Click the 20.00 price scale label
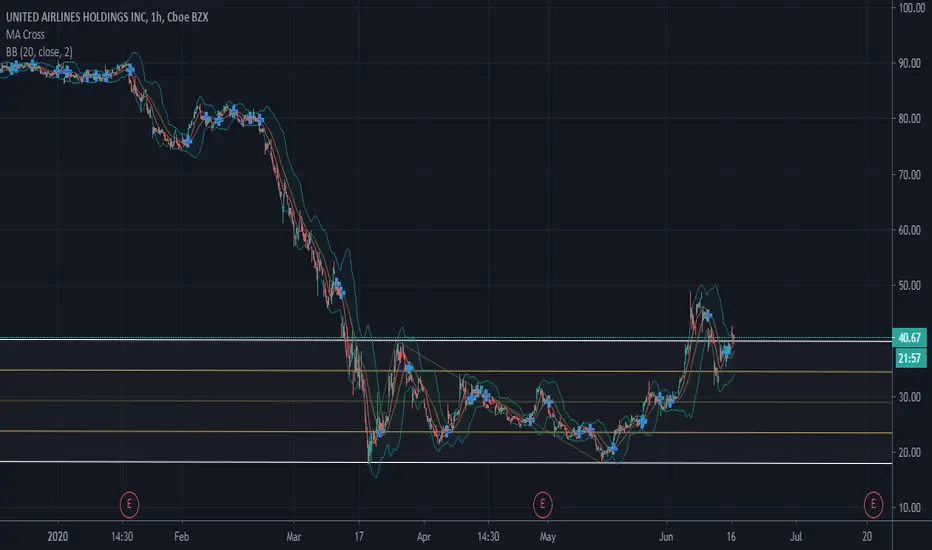The width and height of the screenshot is (932, 550). tap(909, 452)
